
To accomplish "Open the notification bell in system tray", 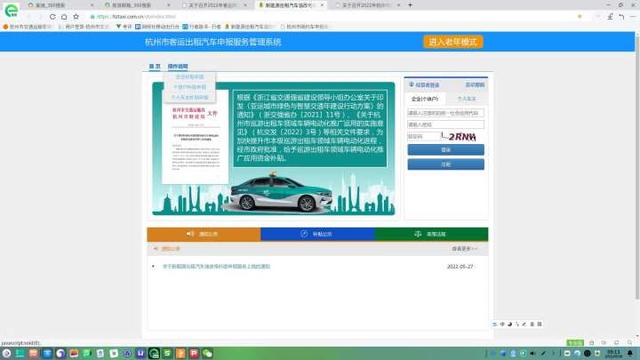I will pos(630,353).
